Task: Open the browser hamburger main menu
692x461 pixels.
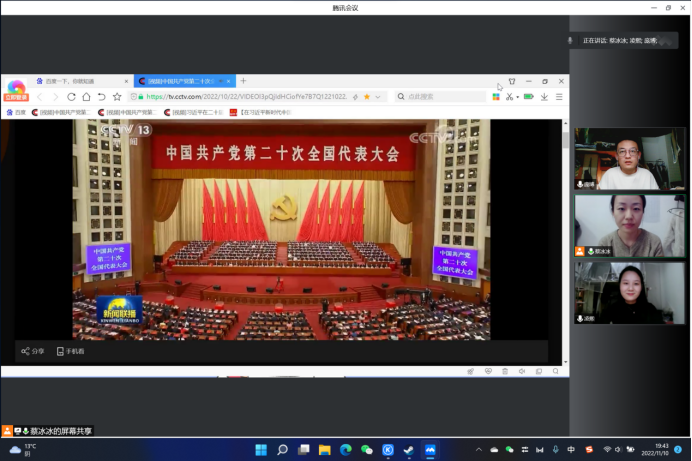Action: pyautogui.click(x=558, y=97)
